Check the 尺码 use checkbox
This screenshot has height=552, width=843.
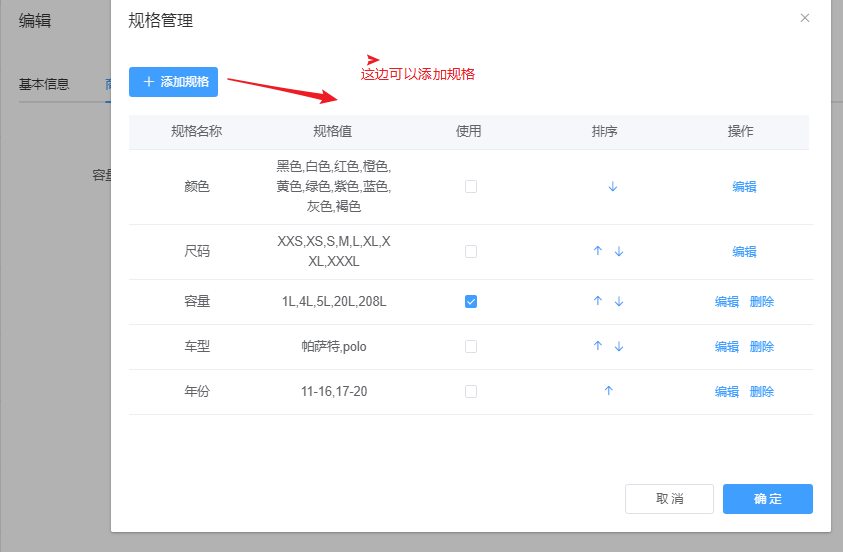click(x=471, y=252)
